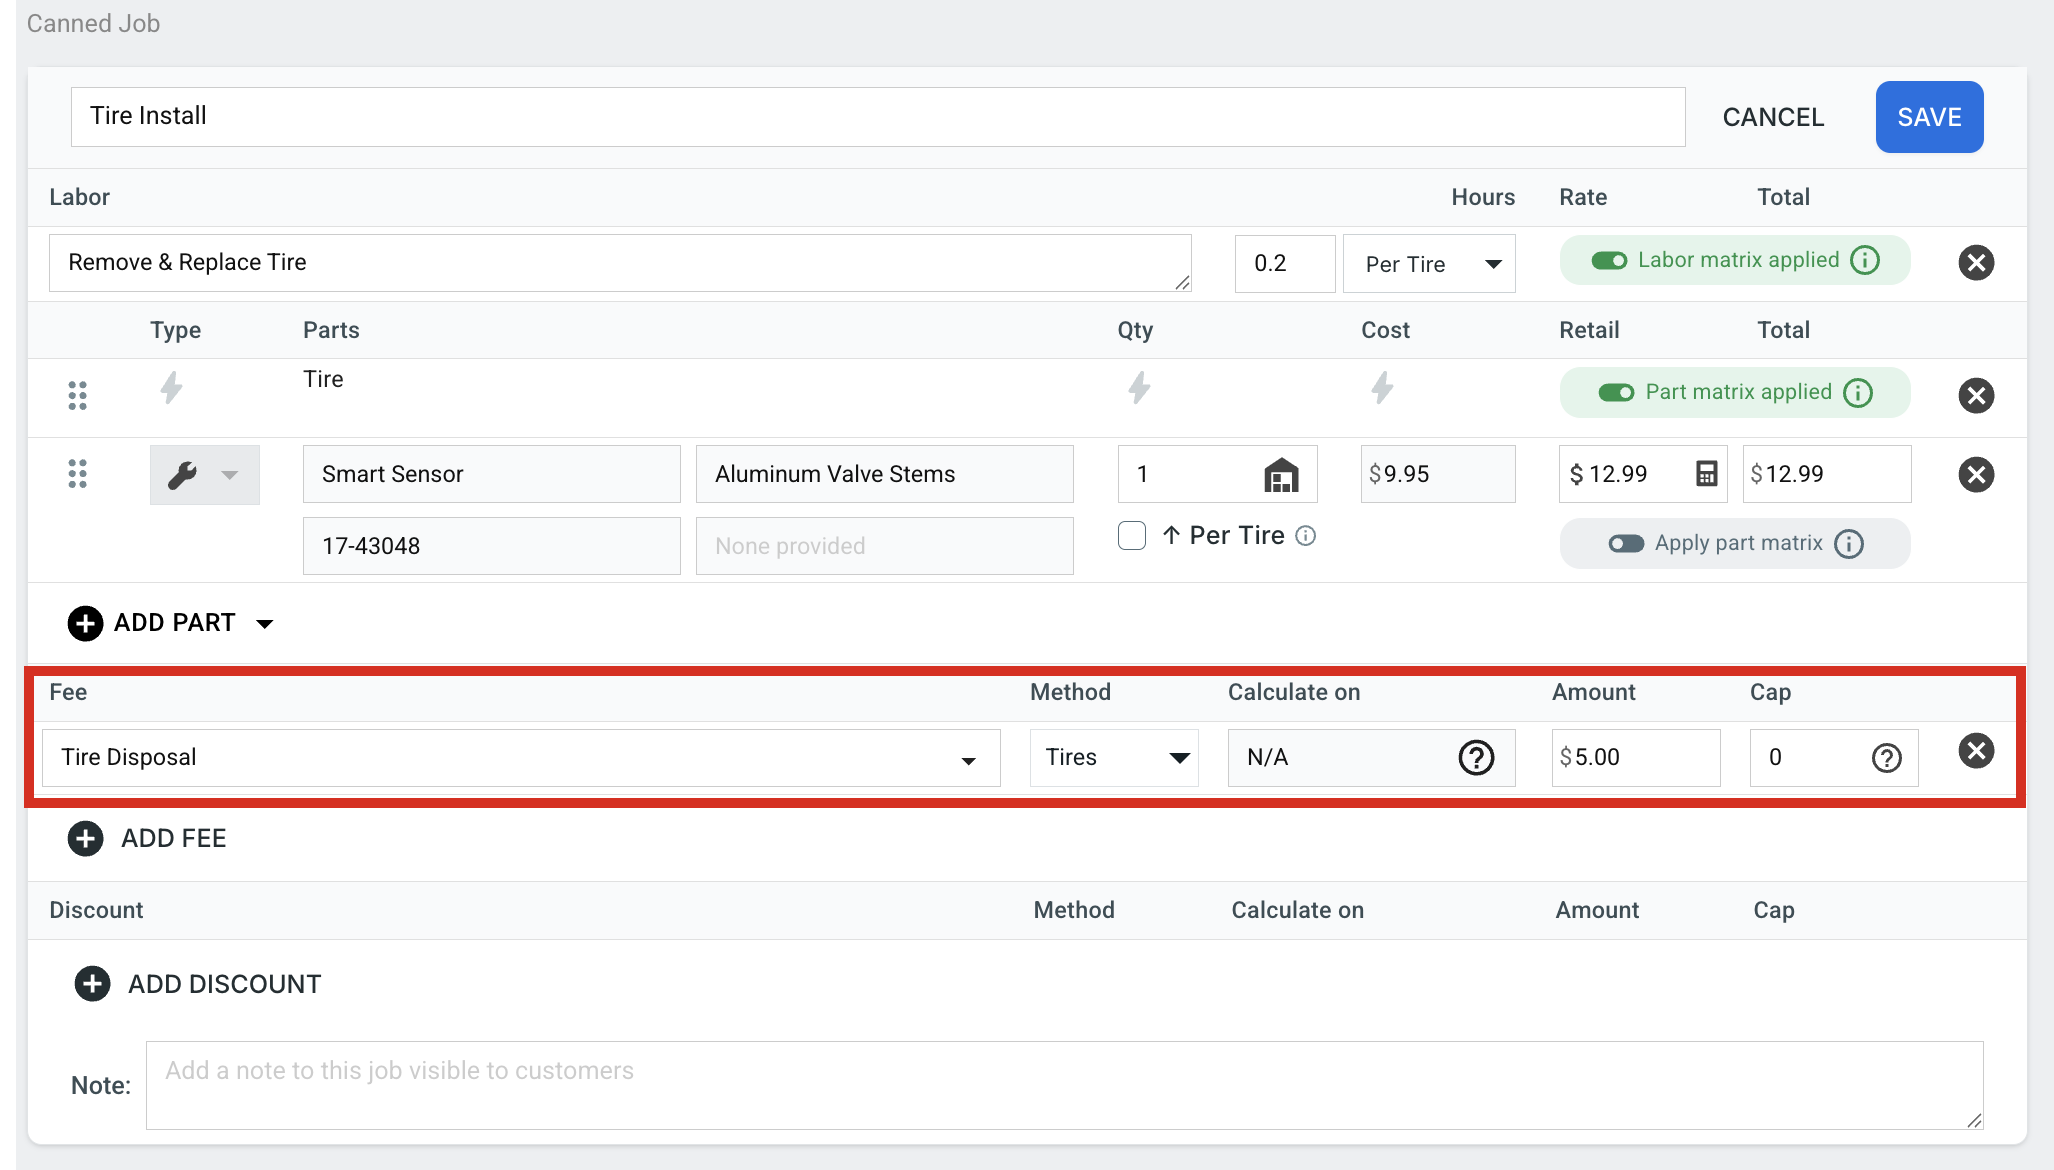
Task: Delete the Tire Disposal fee row
Action: point(1976,751)
